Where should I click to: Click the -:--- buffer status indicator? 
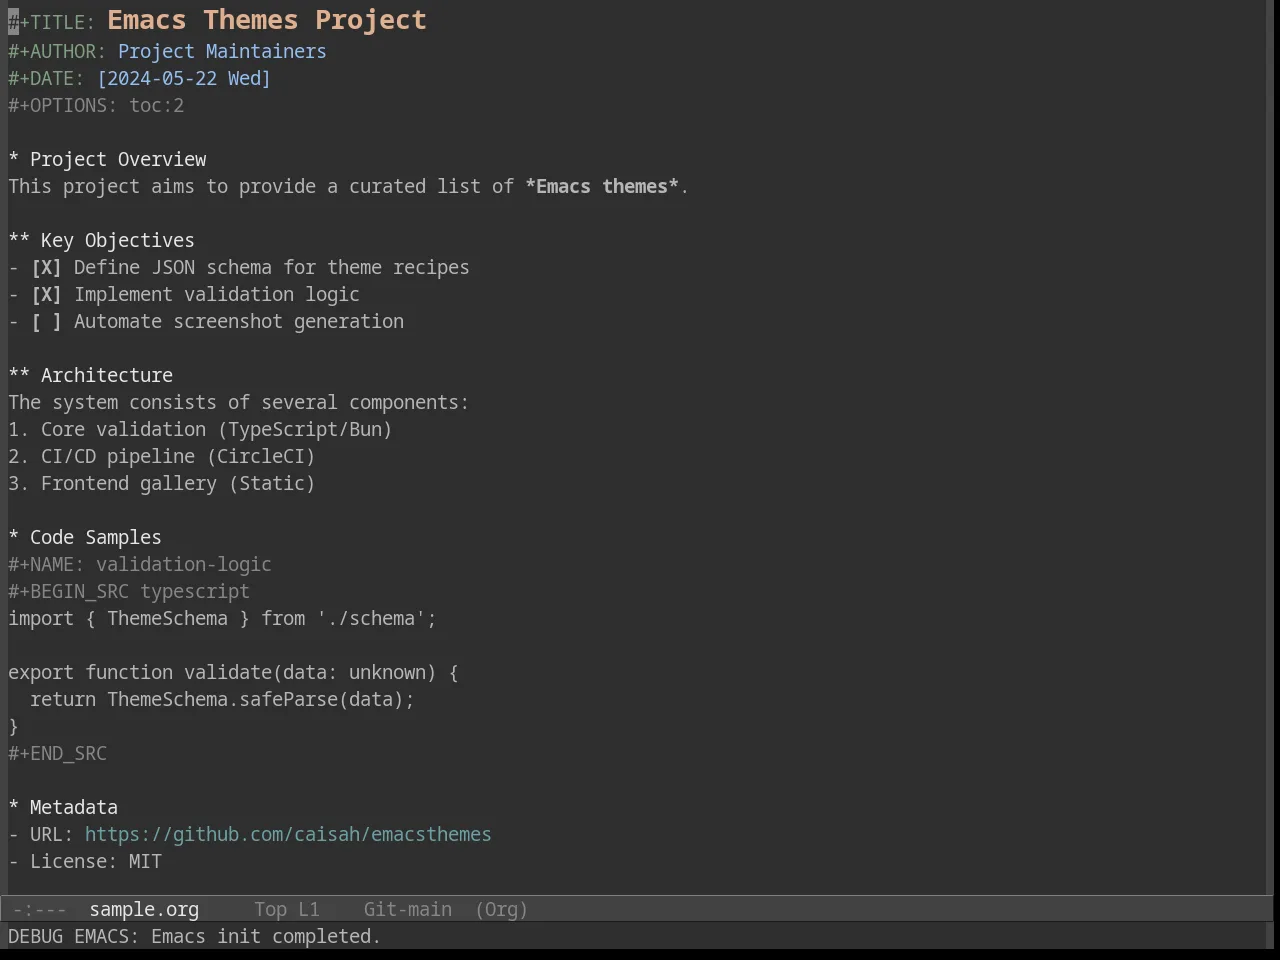(x=40, y=910)
